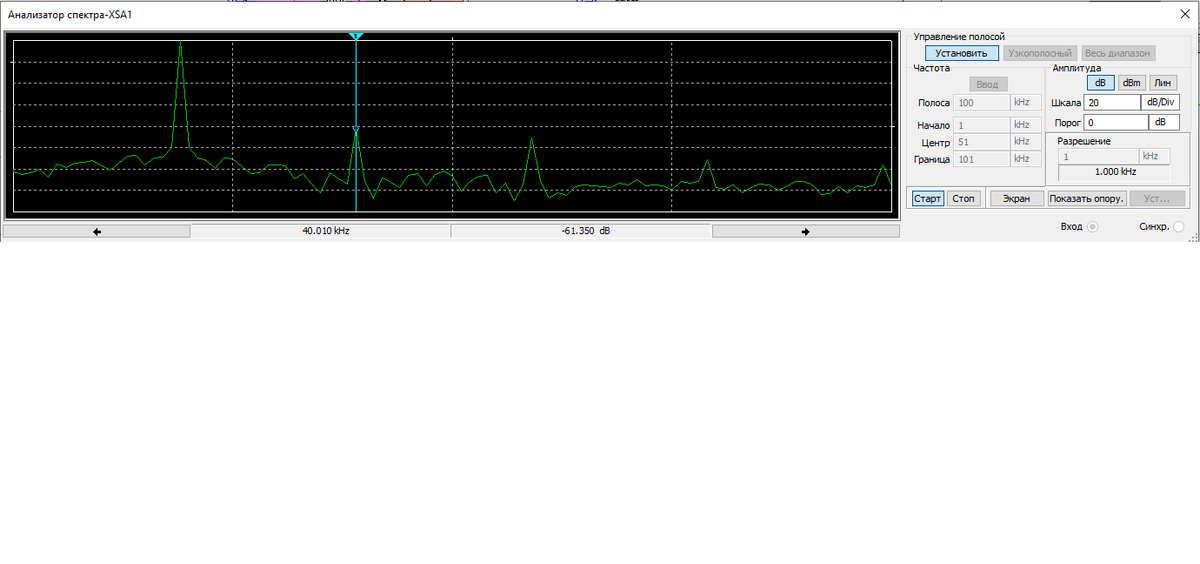Move cursor right with arrow button
This screenshot has height=564, width=1200.
tap(805, 231)
